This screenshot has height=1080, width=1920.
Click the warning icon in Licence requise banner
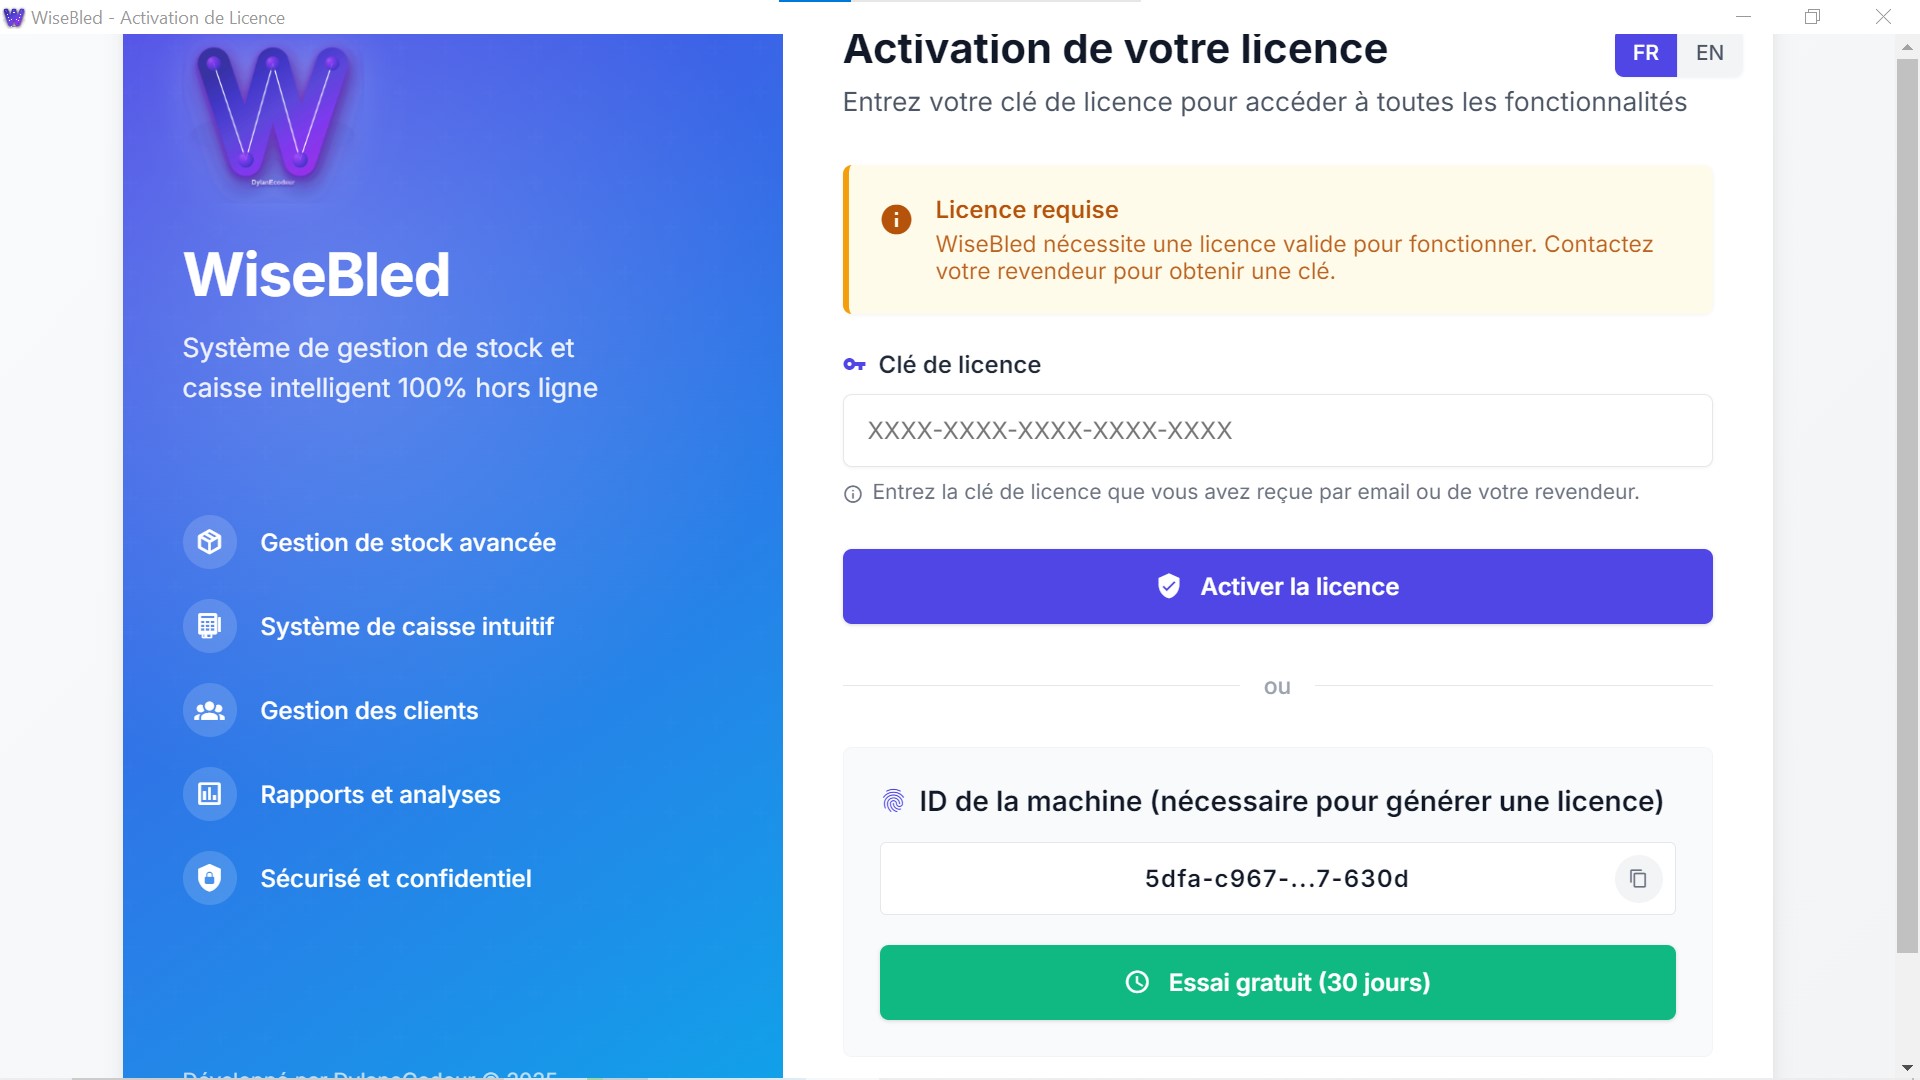[x=897, y=220]
